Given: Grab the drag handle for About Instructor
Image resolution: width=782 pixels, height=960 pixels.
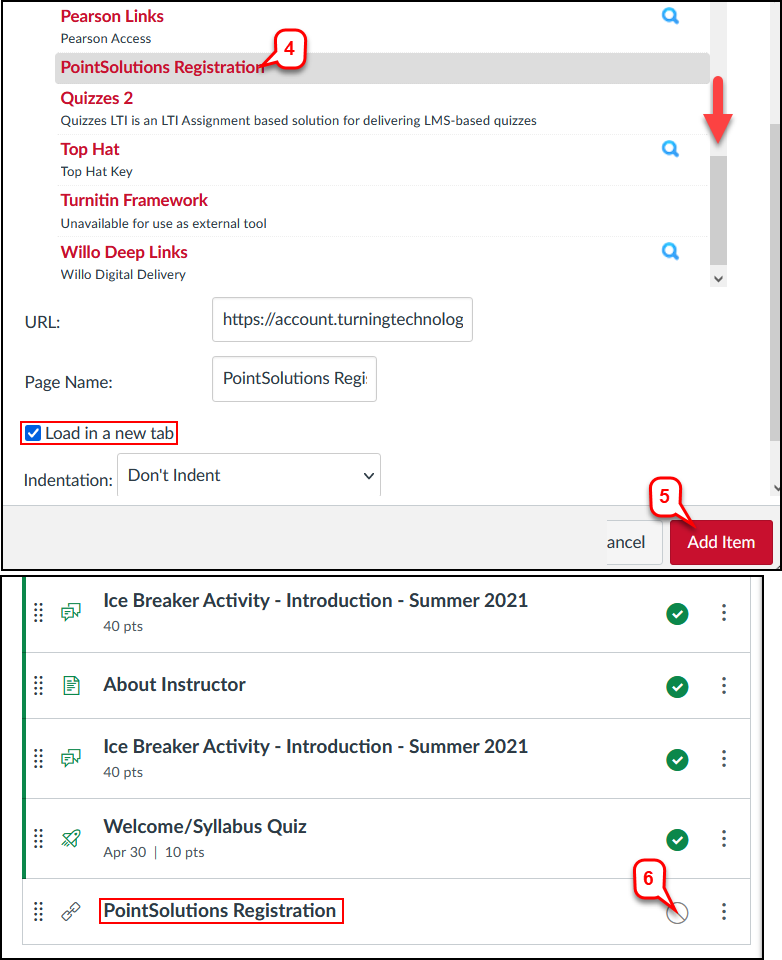Looking at the screenshot, I should click(39, 685).
